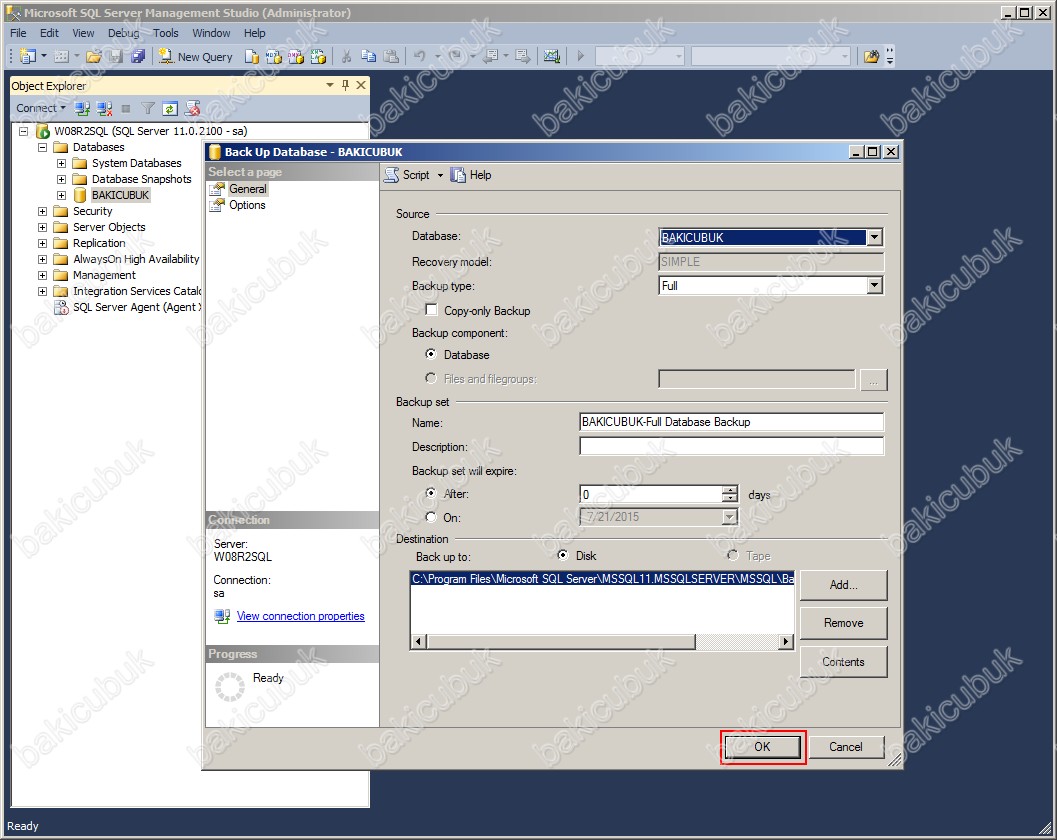Click the backup set Name field
The width and height of the screenshot is (1057, 840).
click(731, 422)
